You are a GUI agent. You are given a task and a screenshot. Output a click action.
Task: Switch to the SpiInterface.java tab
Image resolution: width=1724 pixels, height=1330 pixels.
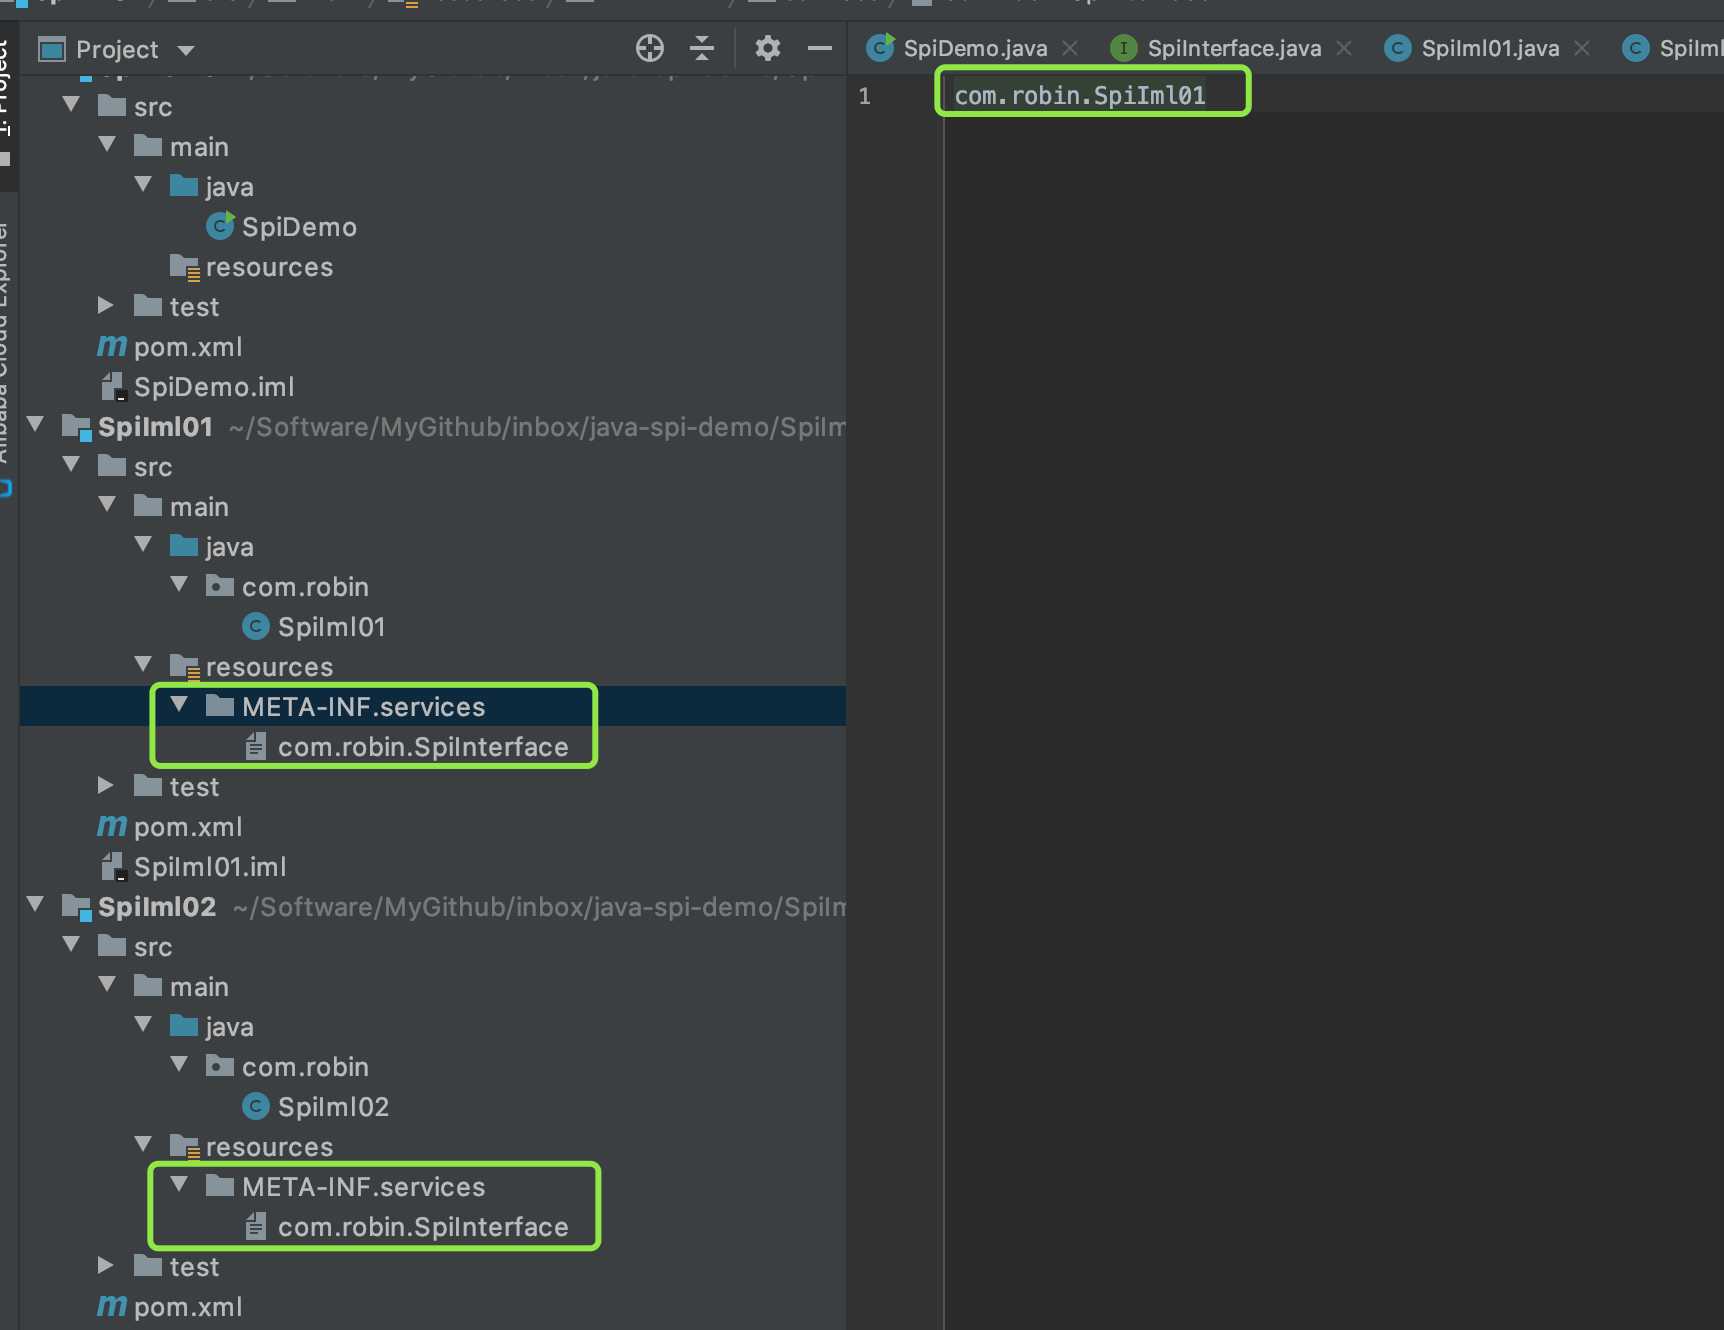pos(1234,48)
